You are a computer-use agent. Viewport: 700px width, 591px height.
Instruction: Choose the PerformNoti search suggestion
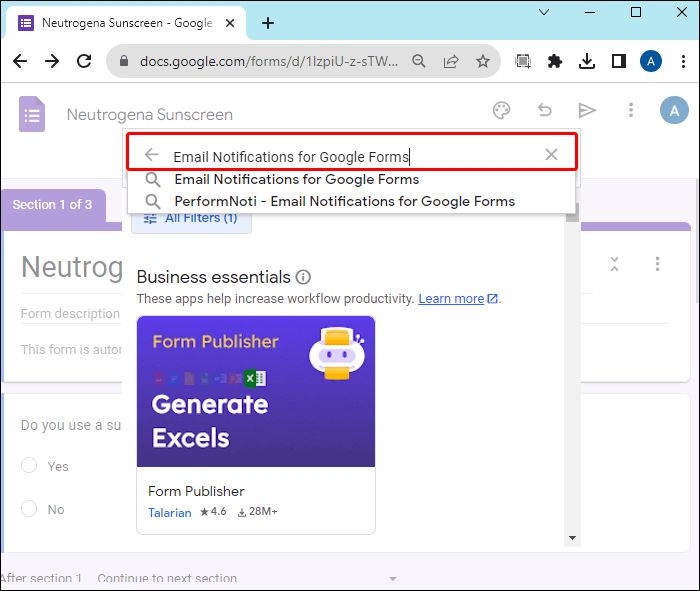coord(351,201)
